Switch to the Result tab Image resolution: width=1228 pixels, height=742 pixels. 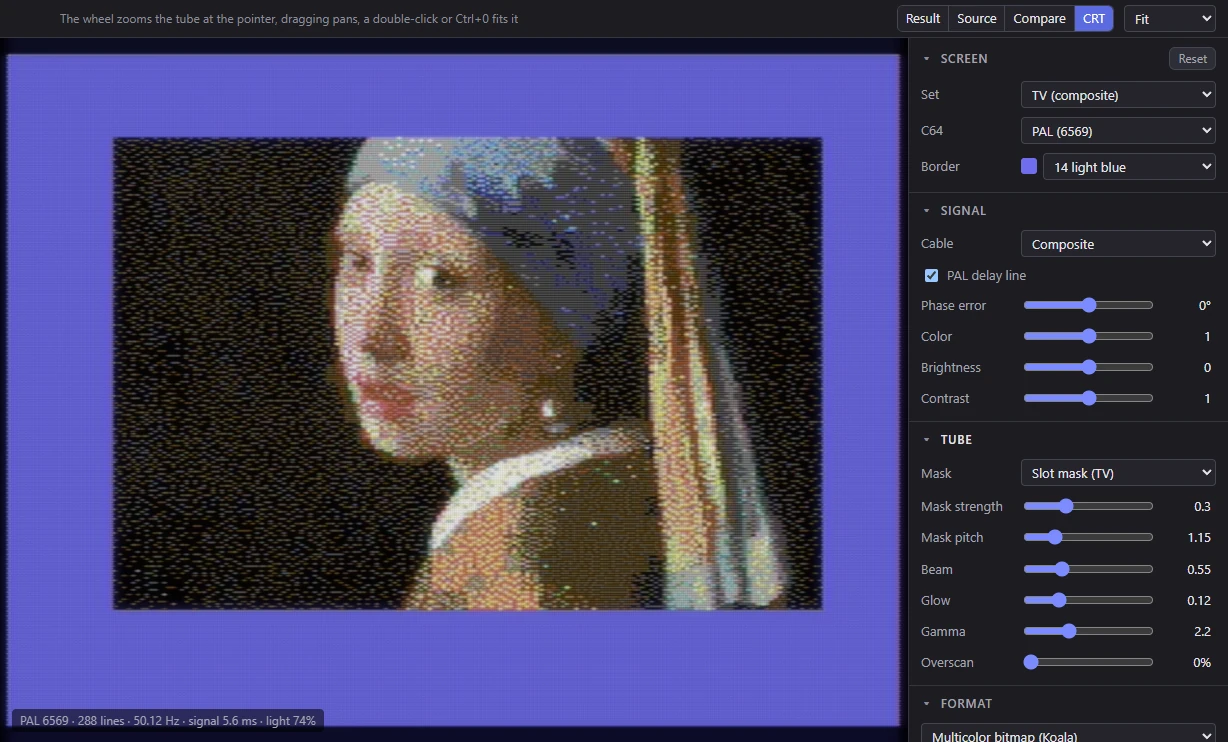click(922, 18)
